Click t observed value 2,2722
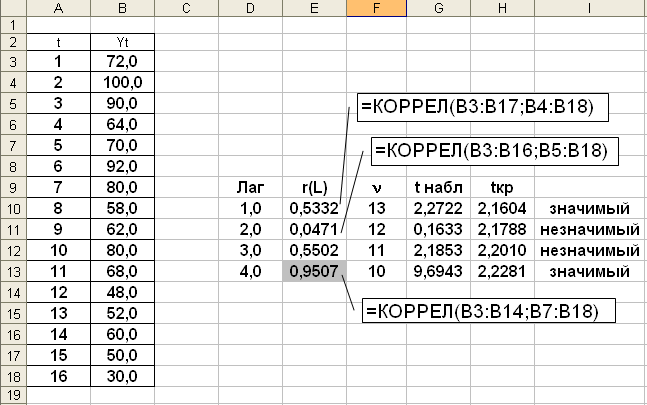 click(x=438, y=209)
